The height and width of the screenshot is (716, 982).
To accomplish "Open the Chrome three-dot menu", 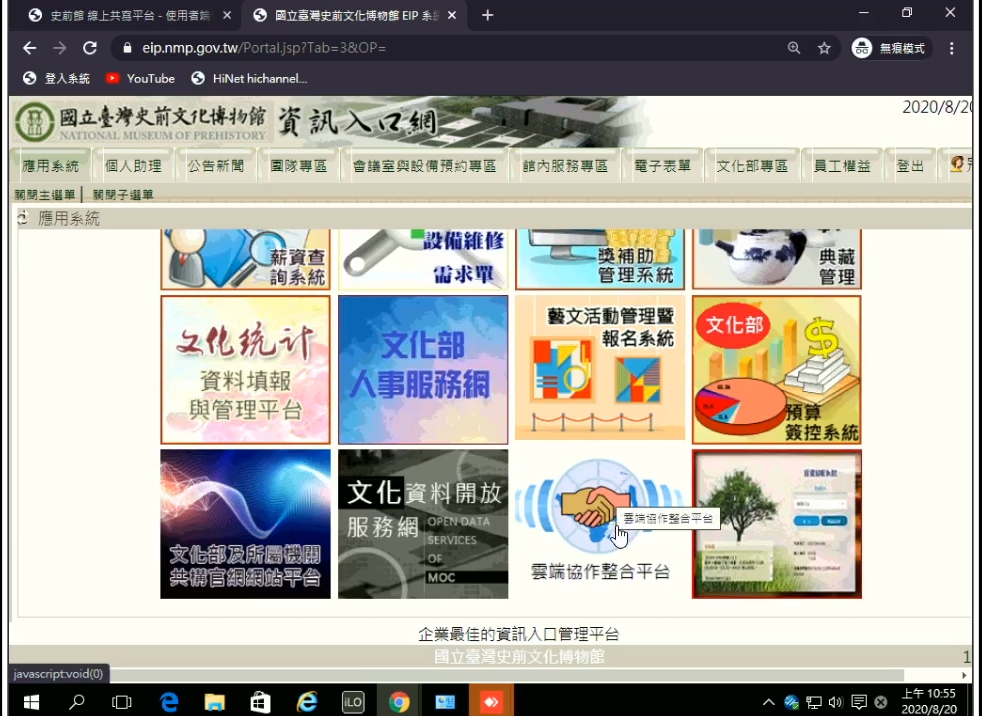I will pos(951,48).
